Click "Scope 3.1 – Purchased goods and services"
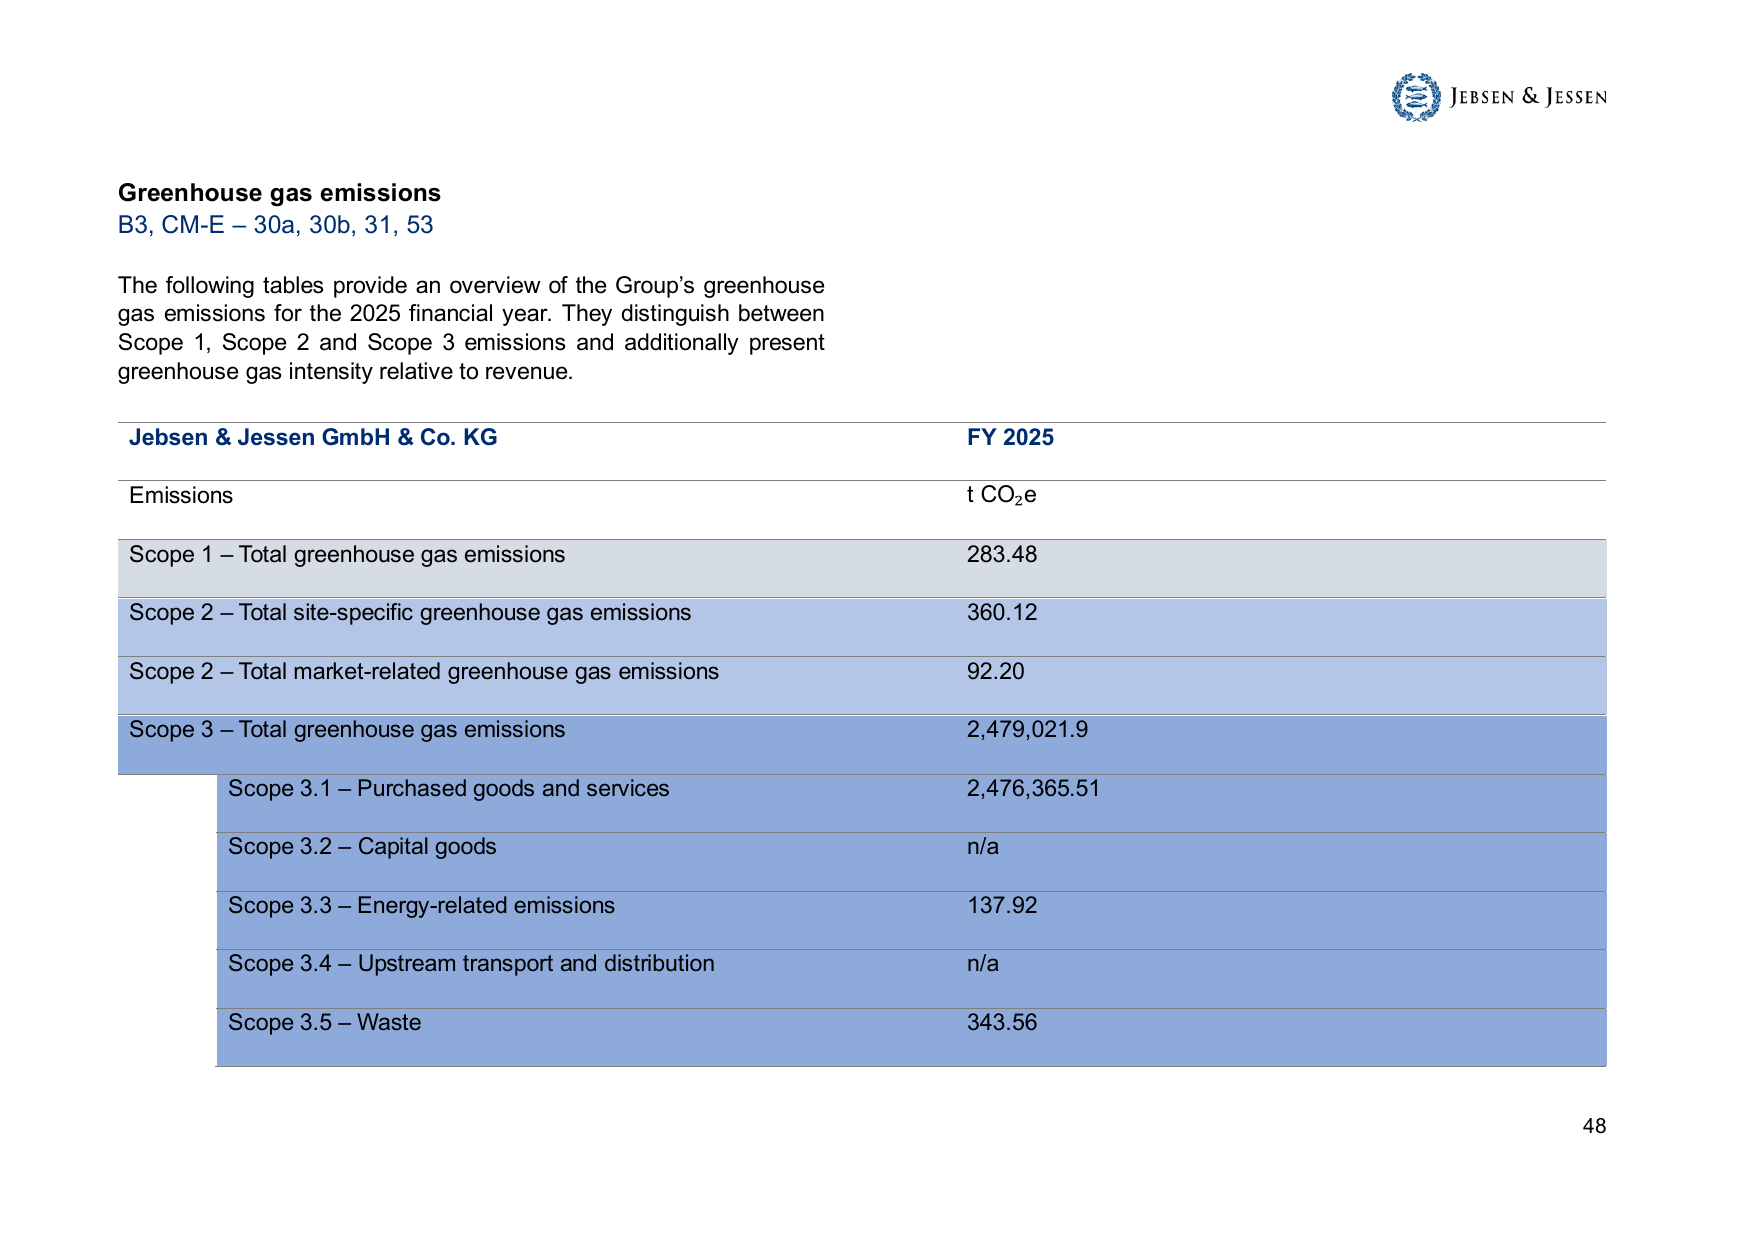Viewport: 1755px width, 1241px height. pos(449,789)
